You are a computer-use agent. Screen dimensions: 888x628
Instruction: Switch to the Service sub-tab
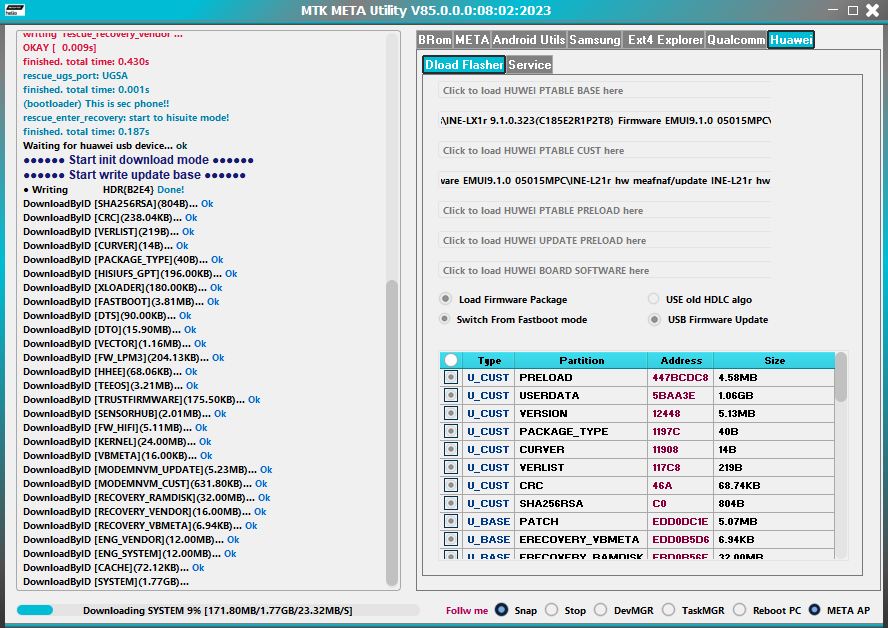tap(530, 65)
